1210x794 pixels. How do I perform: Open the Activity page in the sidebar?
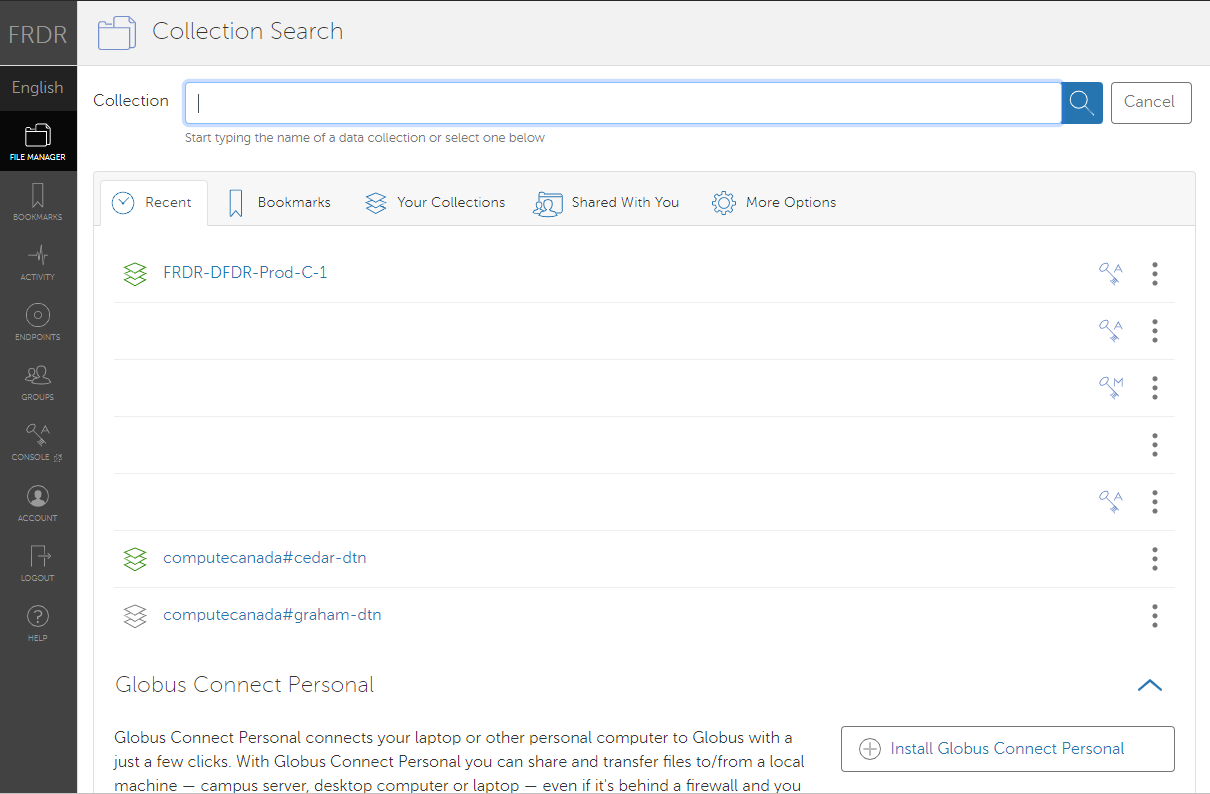(38, 261)
